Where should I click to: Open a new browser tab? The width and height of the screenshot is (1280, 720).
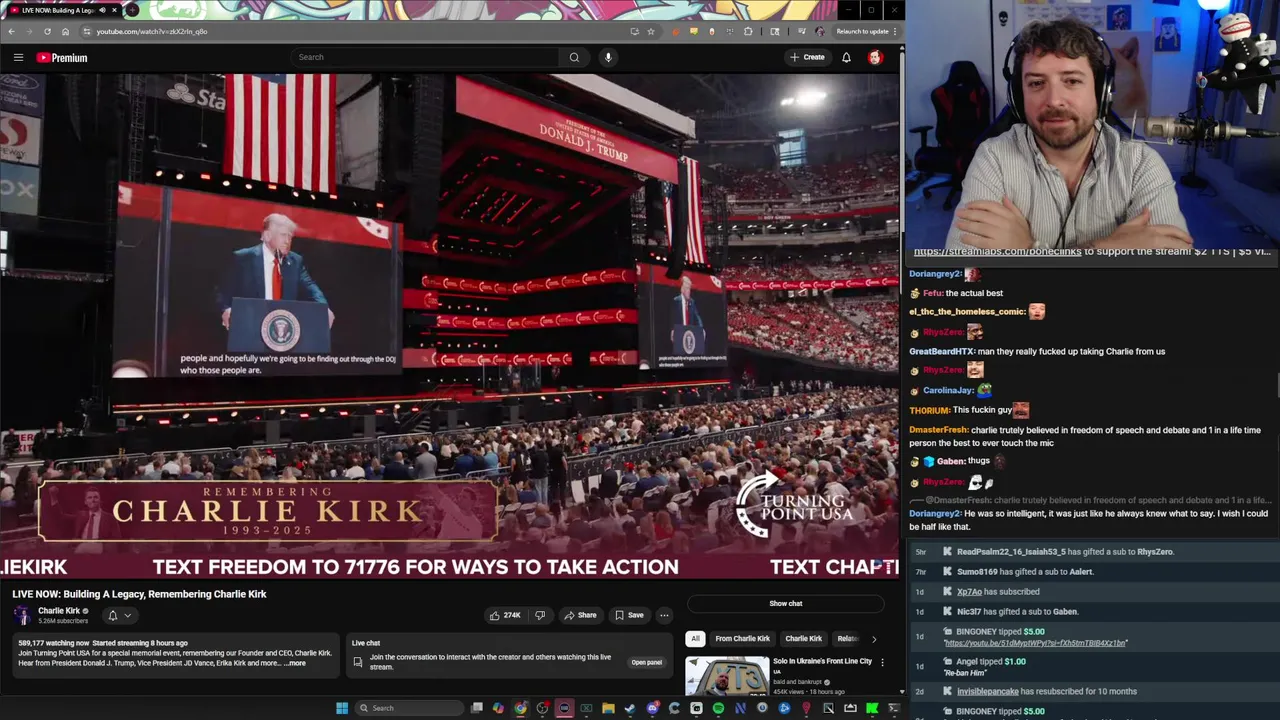pyautogui.click(x=132, y=10)
